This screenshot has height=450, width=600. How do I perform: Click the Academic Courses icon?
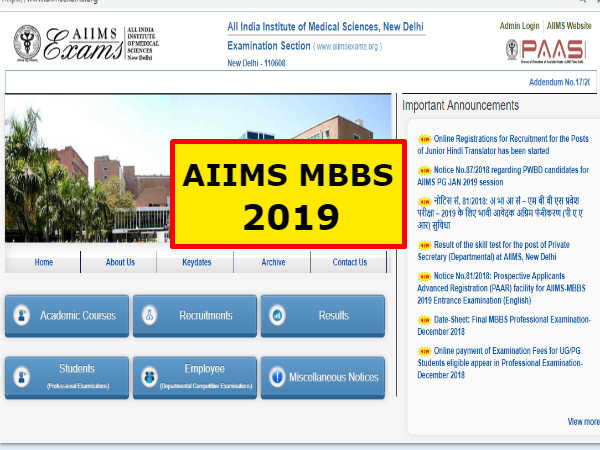(x=22, y=315)
